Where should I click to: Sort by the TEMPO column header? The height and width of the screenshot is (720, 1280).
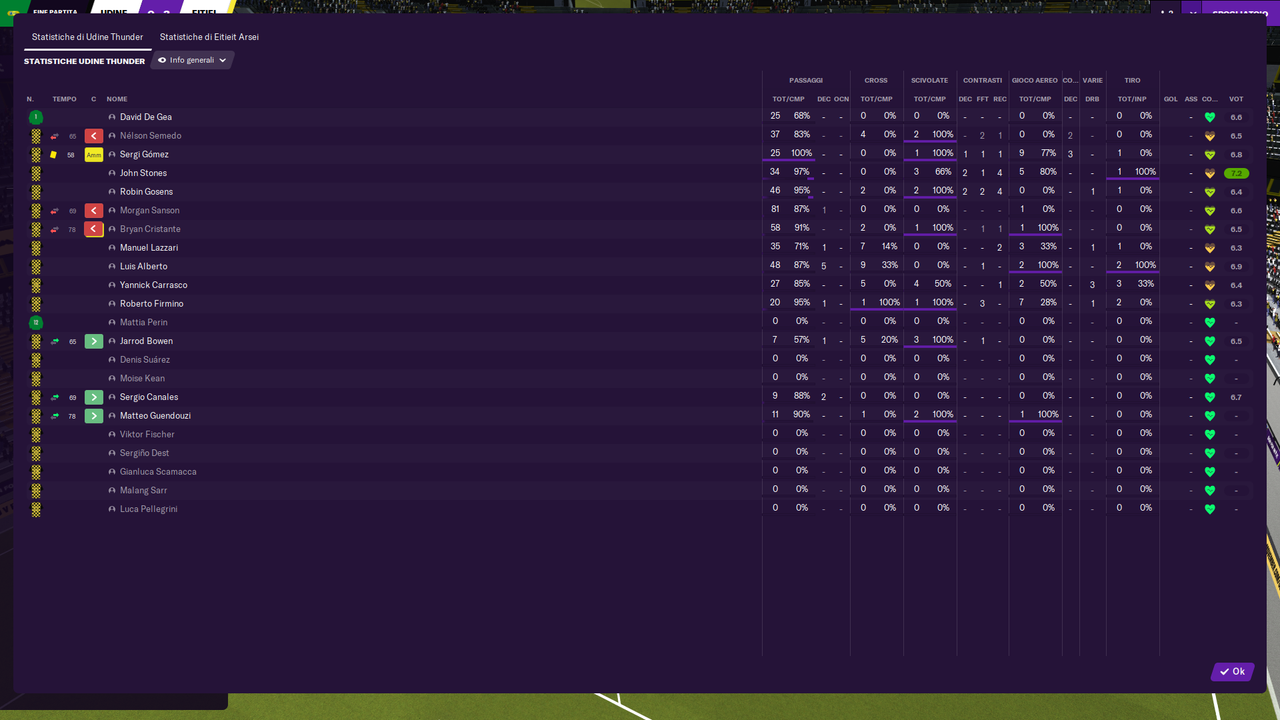pyautogui.click(x=64, y=99)
